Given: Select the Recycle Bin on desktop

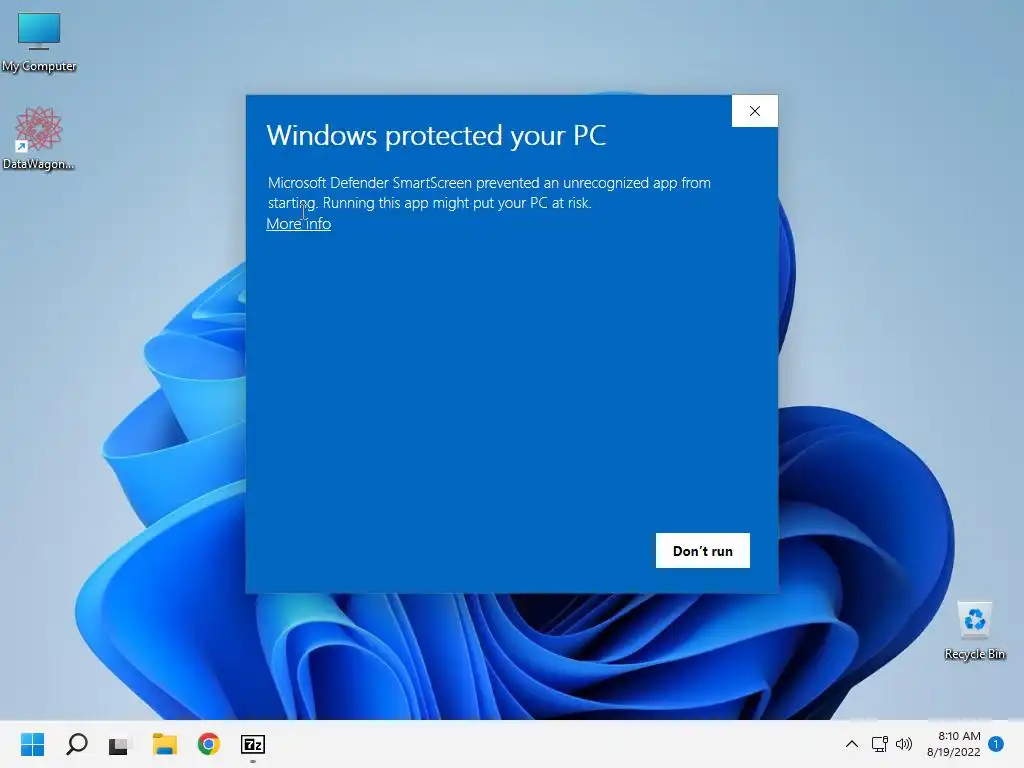Looking at the screenshot, I should 974,631.
